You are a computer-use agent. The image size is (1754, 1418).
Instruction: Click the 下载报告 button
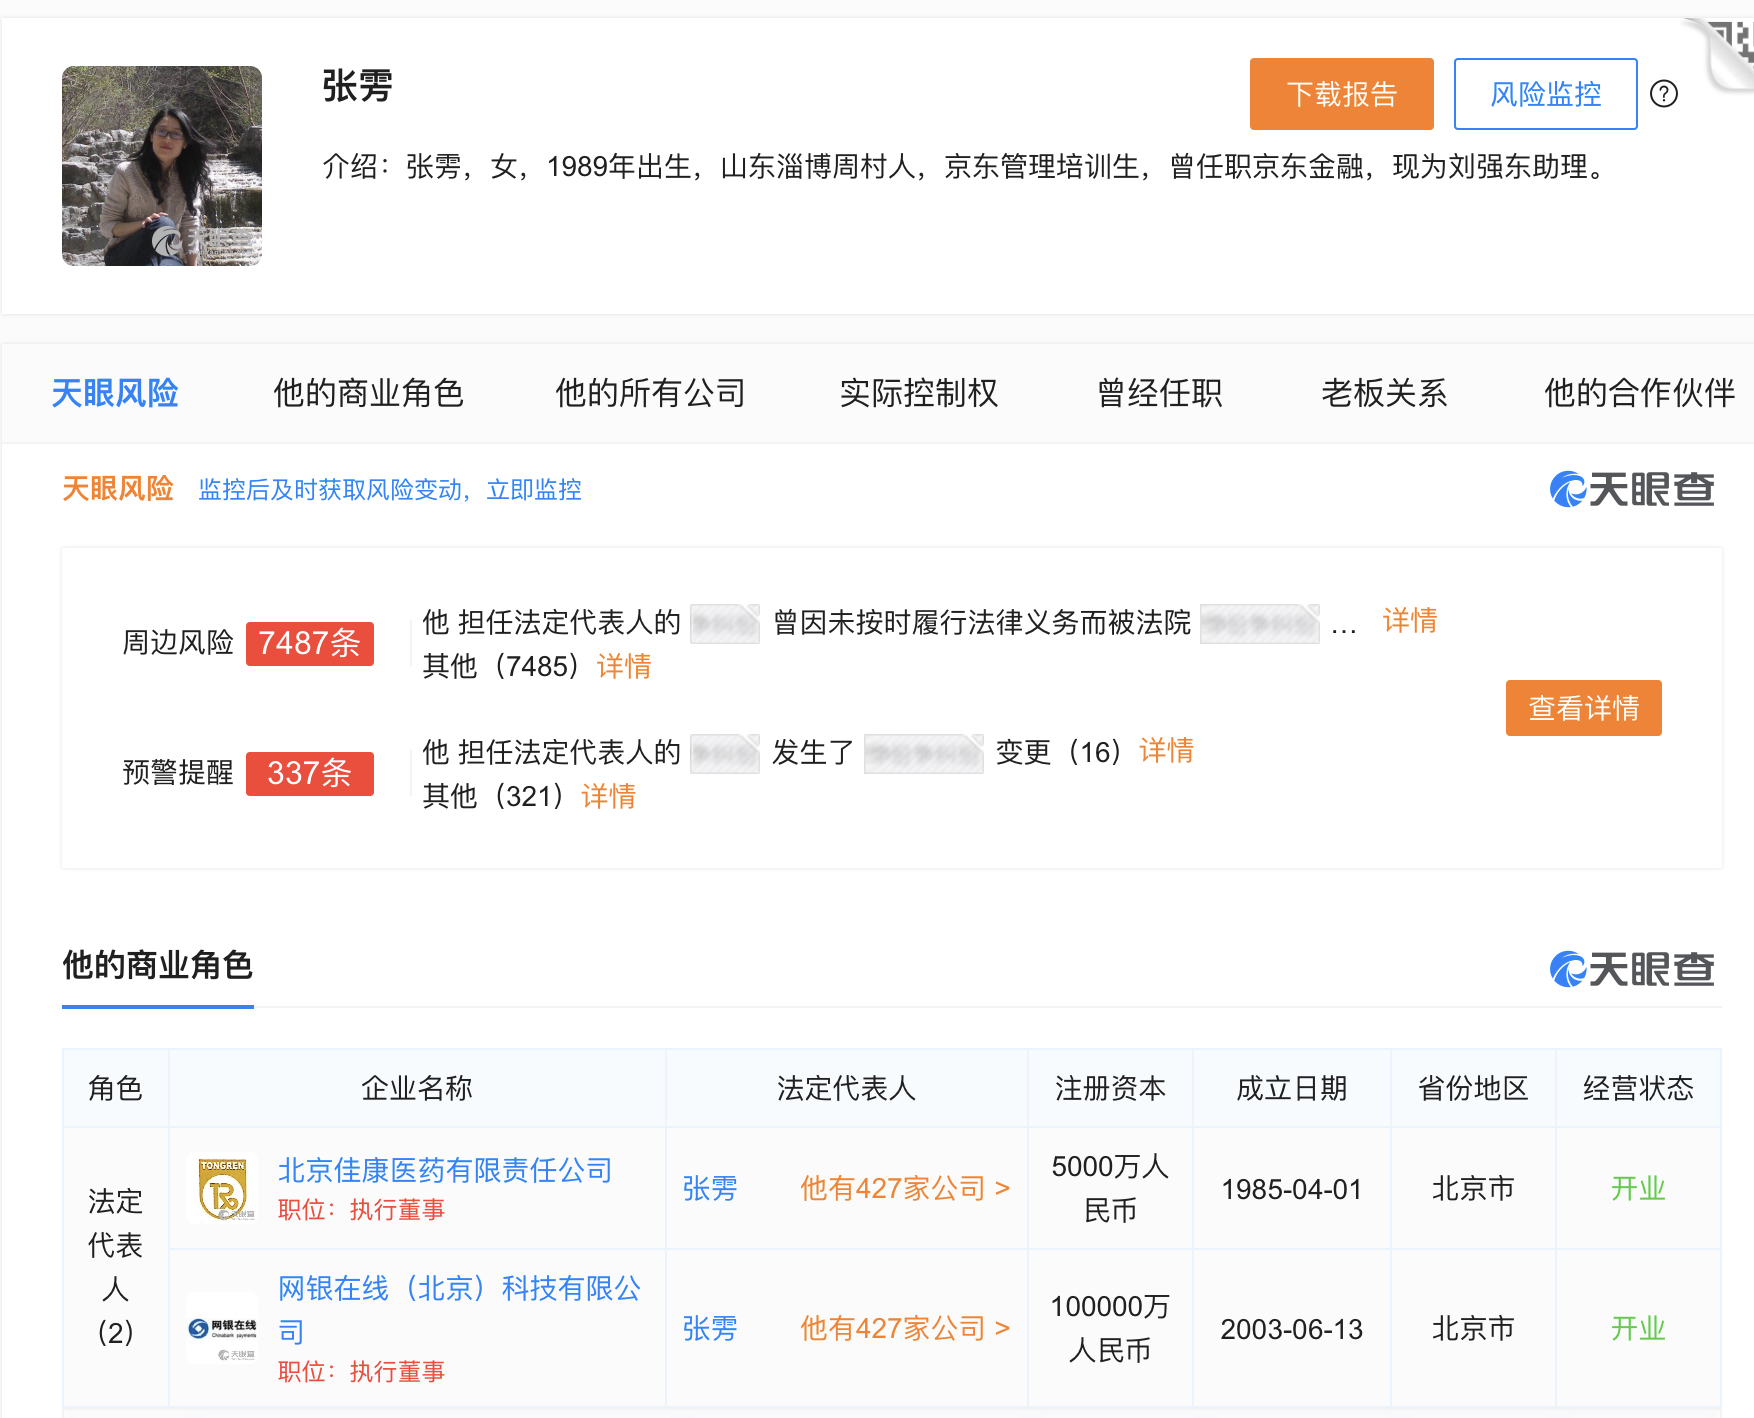click(1341, 94)
